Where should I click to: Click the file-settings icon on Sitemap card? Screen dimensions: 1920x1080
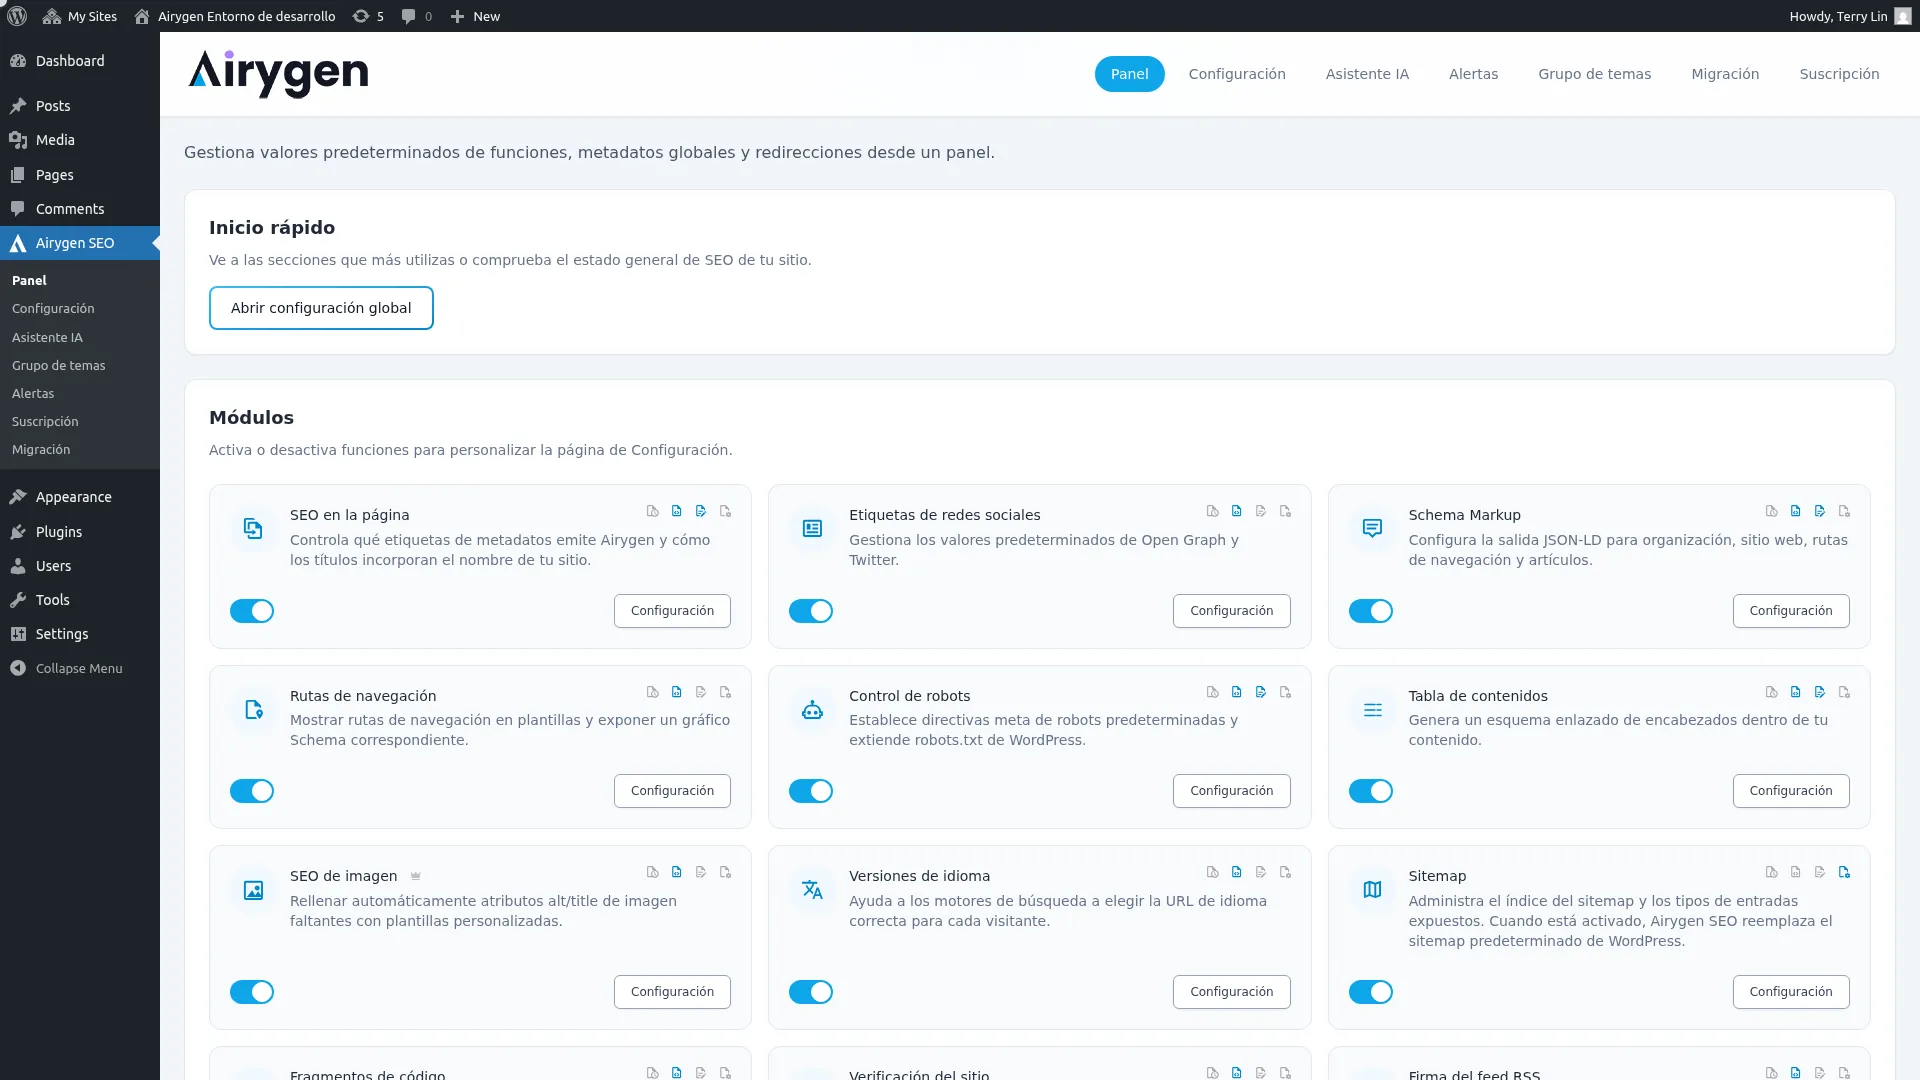[x=1844, y=872]
